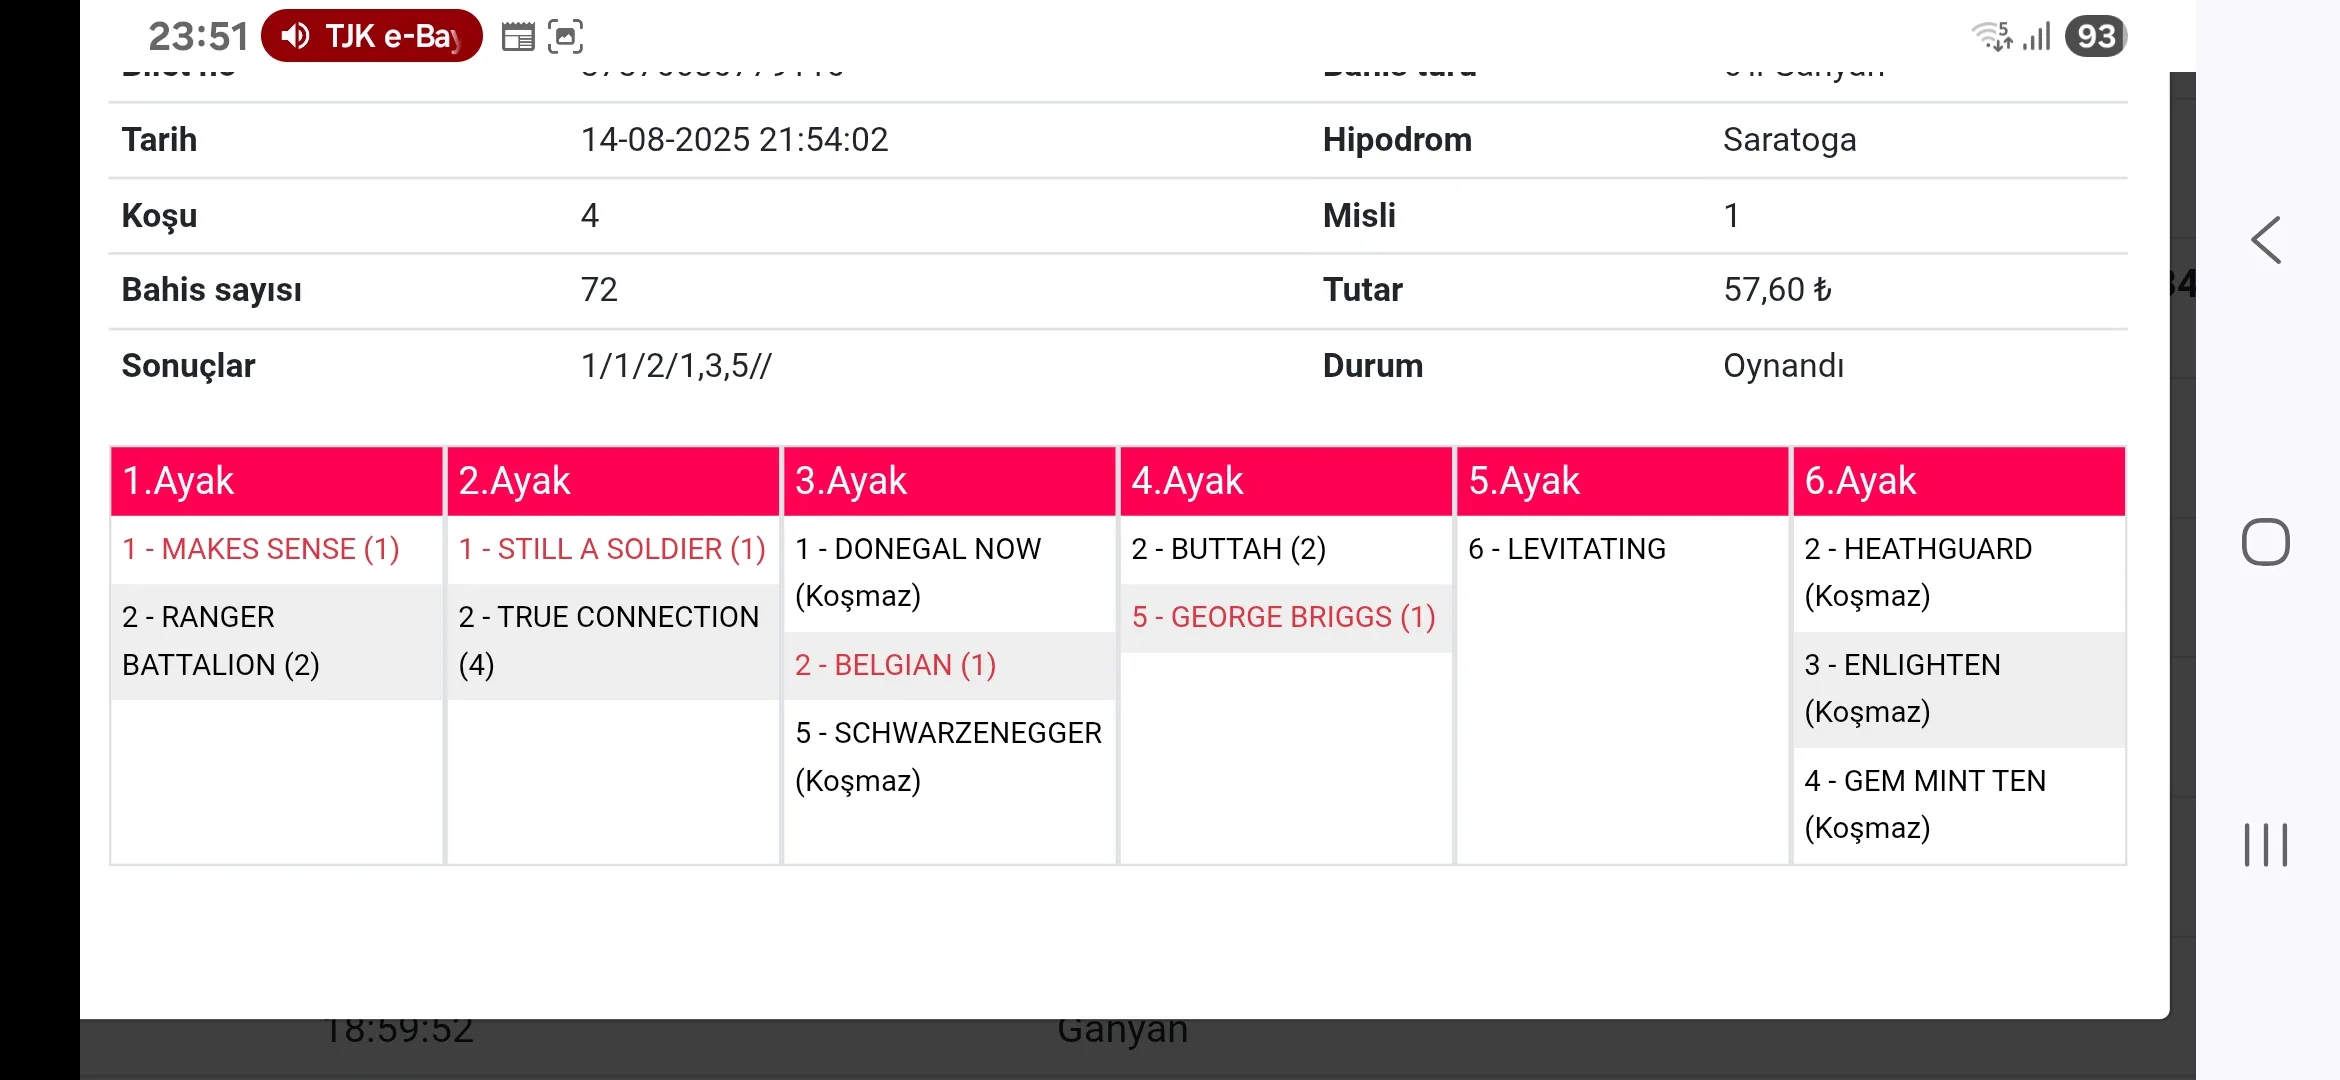2340x1080 pixels.
Task: Tap the screenshot capture status icon
Action: pyautogui.click(x=565, y=37)
